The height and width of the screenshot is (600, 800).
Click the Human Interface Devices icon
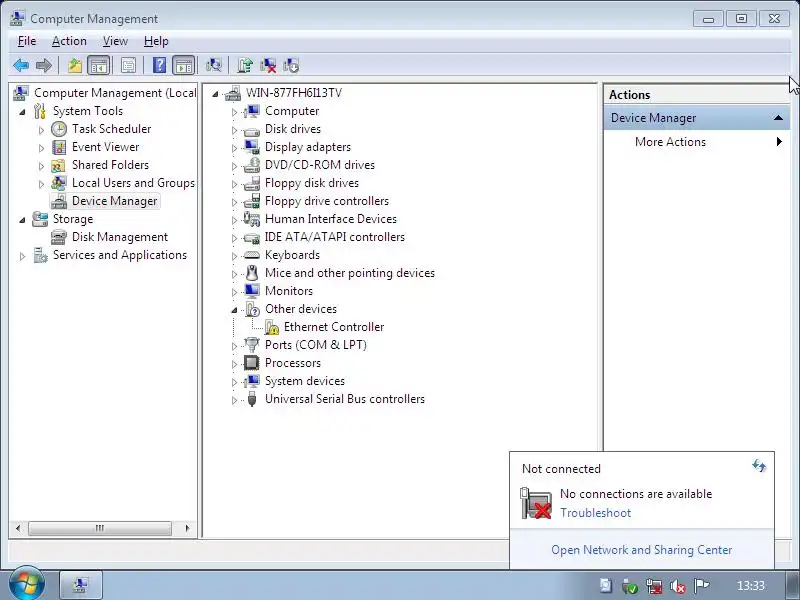click(252, 219)
